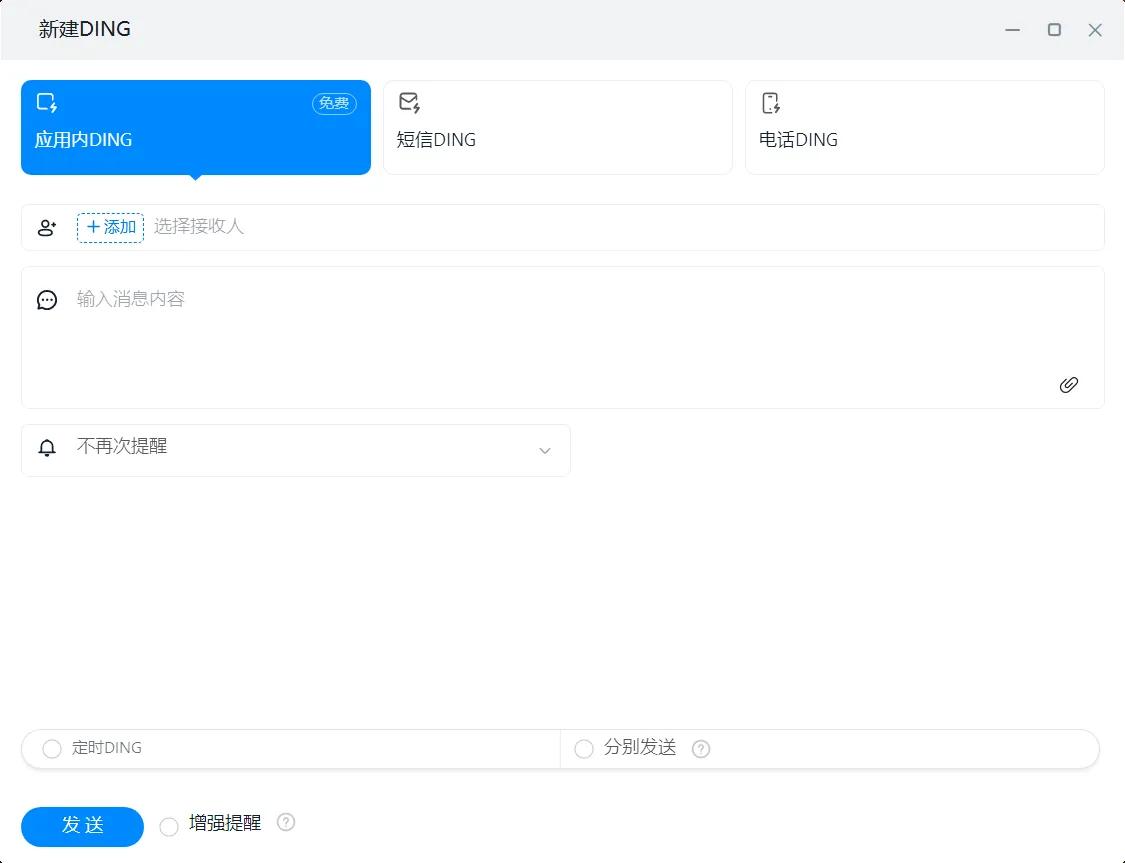Expand the reminder frequency chevron
The height and width of the screenshot is (863, 1125).
545,450
